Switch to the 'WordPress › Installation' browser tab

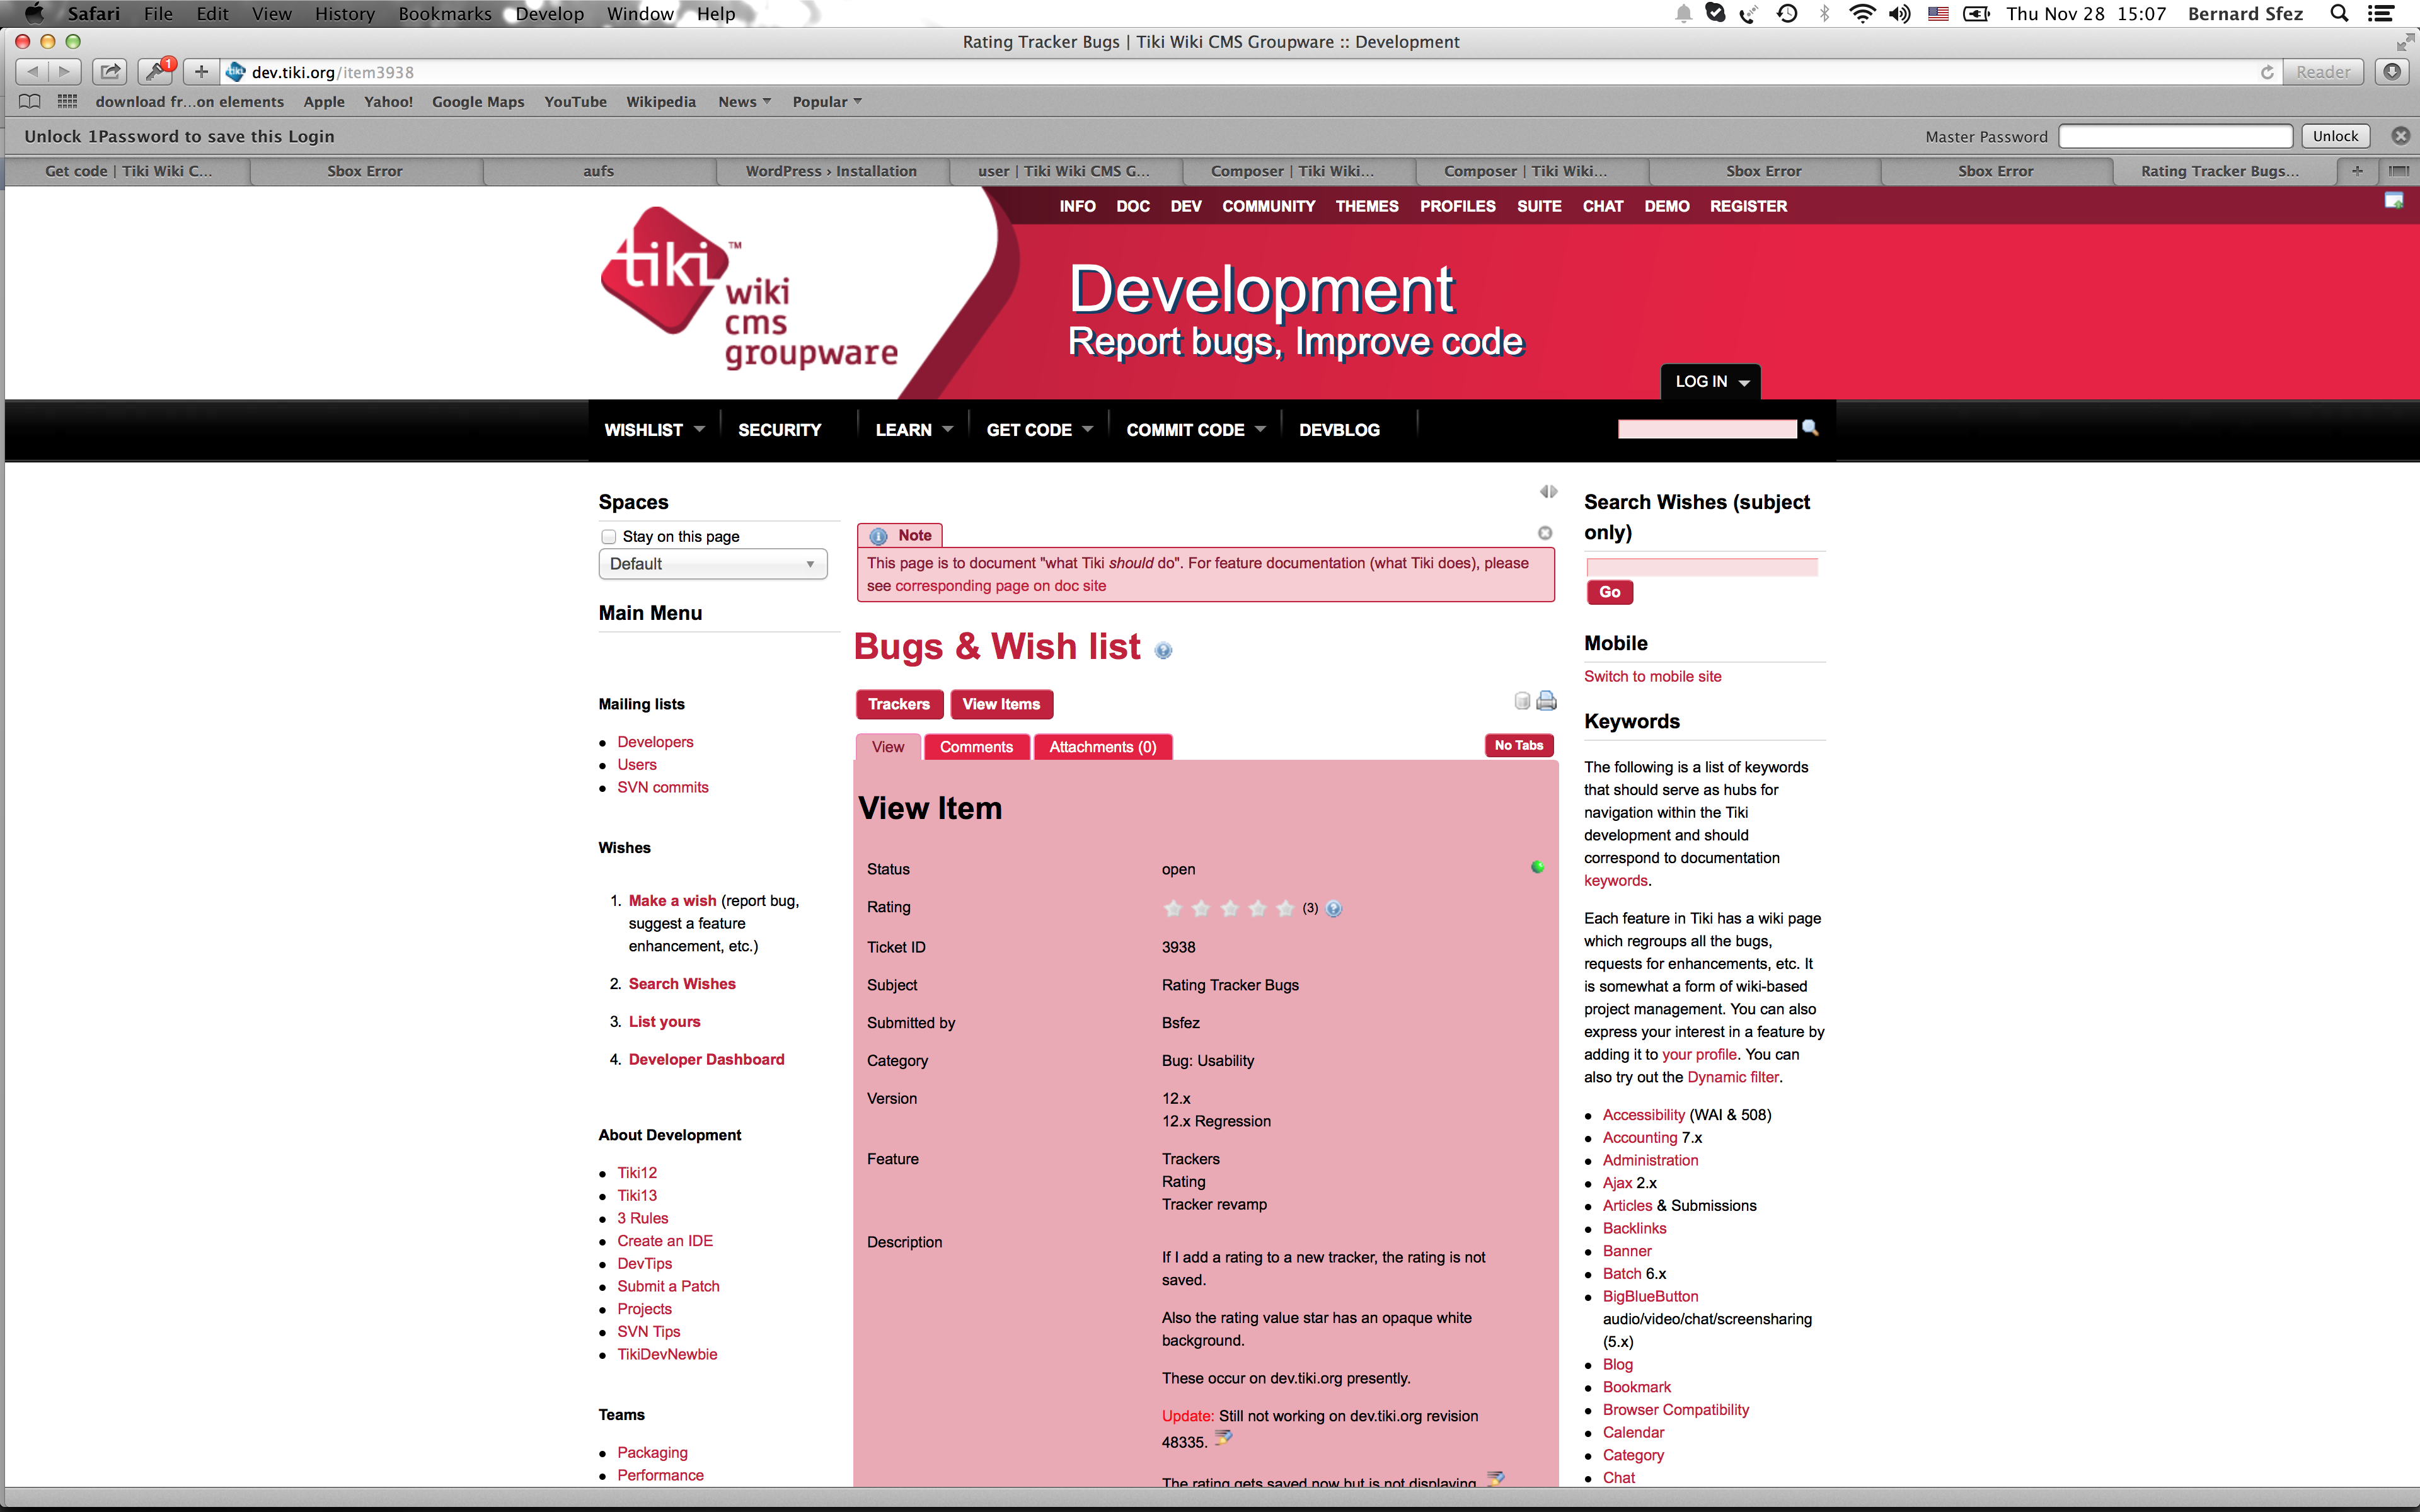(831, 171)
